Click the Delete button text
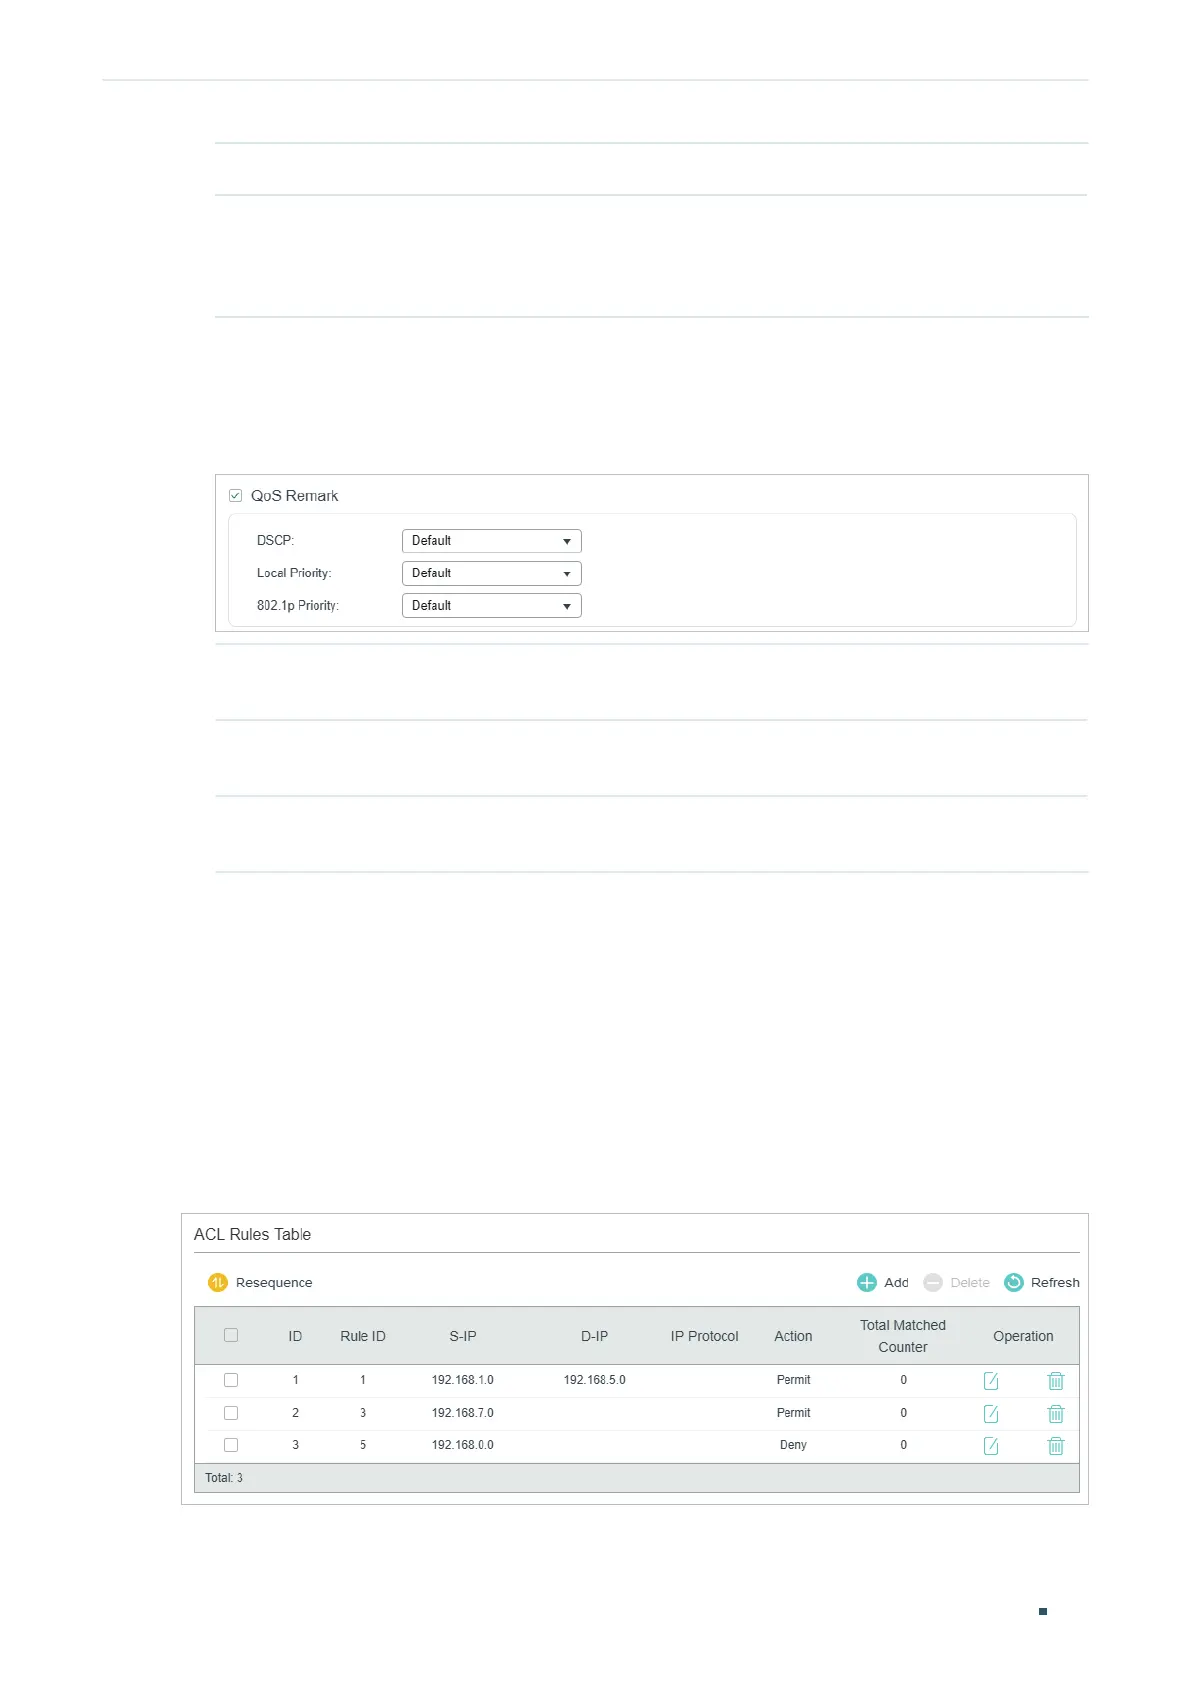Image resolution: width=1191 pixels, height=1684 pixels. 970,1282
